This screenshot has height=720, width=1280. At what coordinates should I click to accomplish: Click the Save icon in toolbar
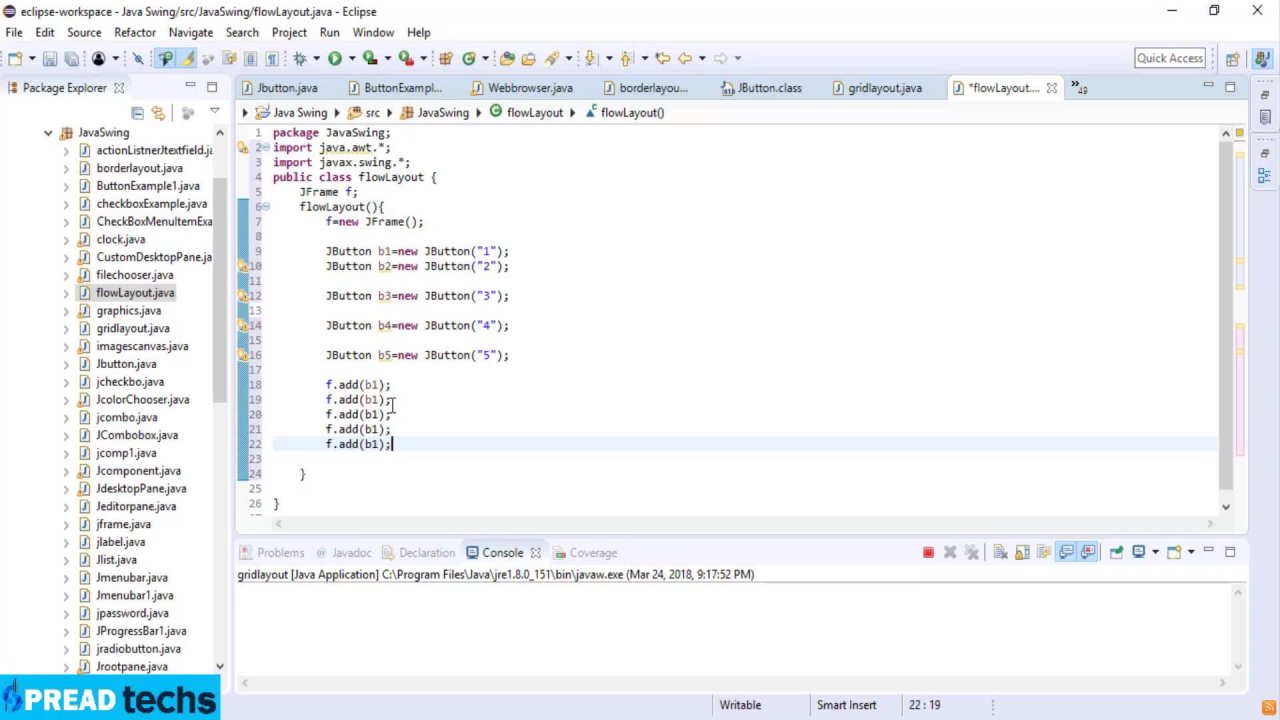point(50,59)
